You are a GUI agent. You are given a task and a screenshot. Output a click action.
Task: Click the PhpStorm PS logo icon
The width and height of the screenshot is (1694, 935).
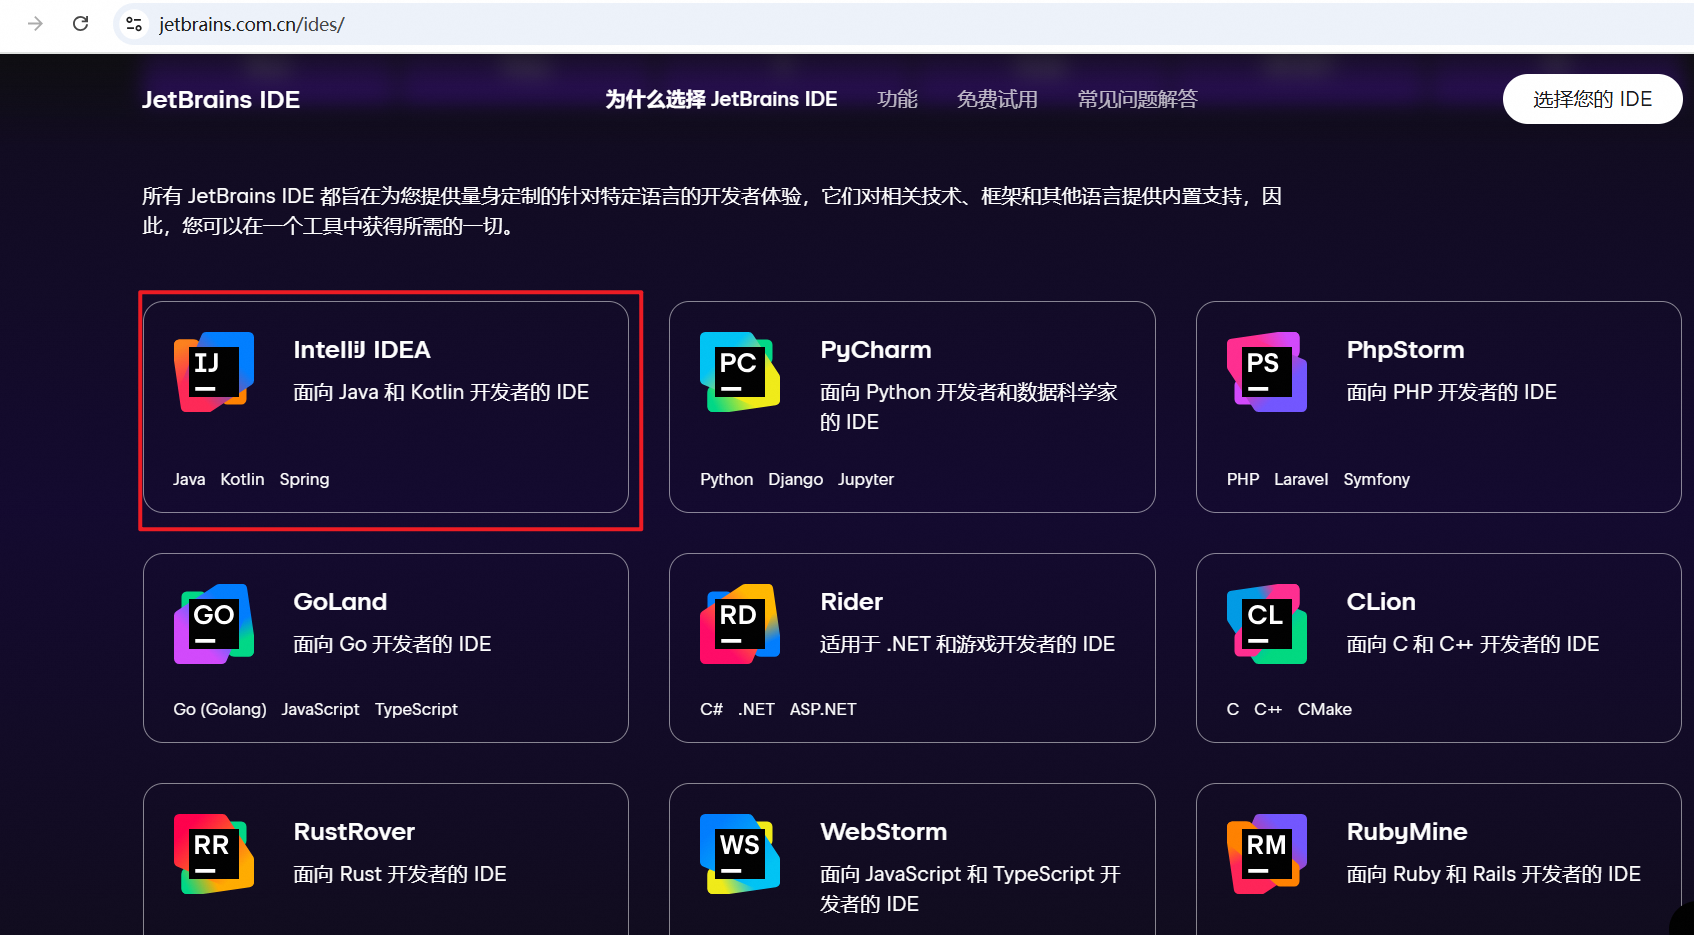click(1266, 372)
